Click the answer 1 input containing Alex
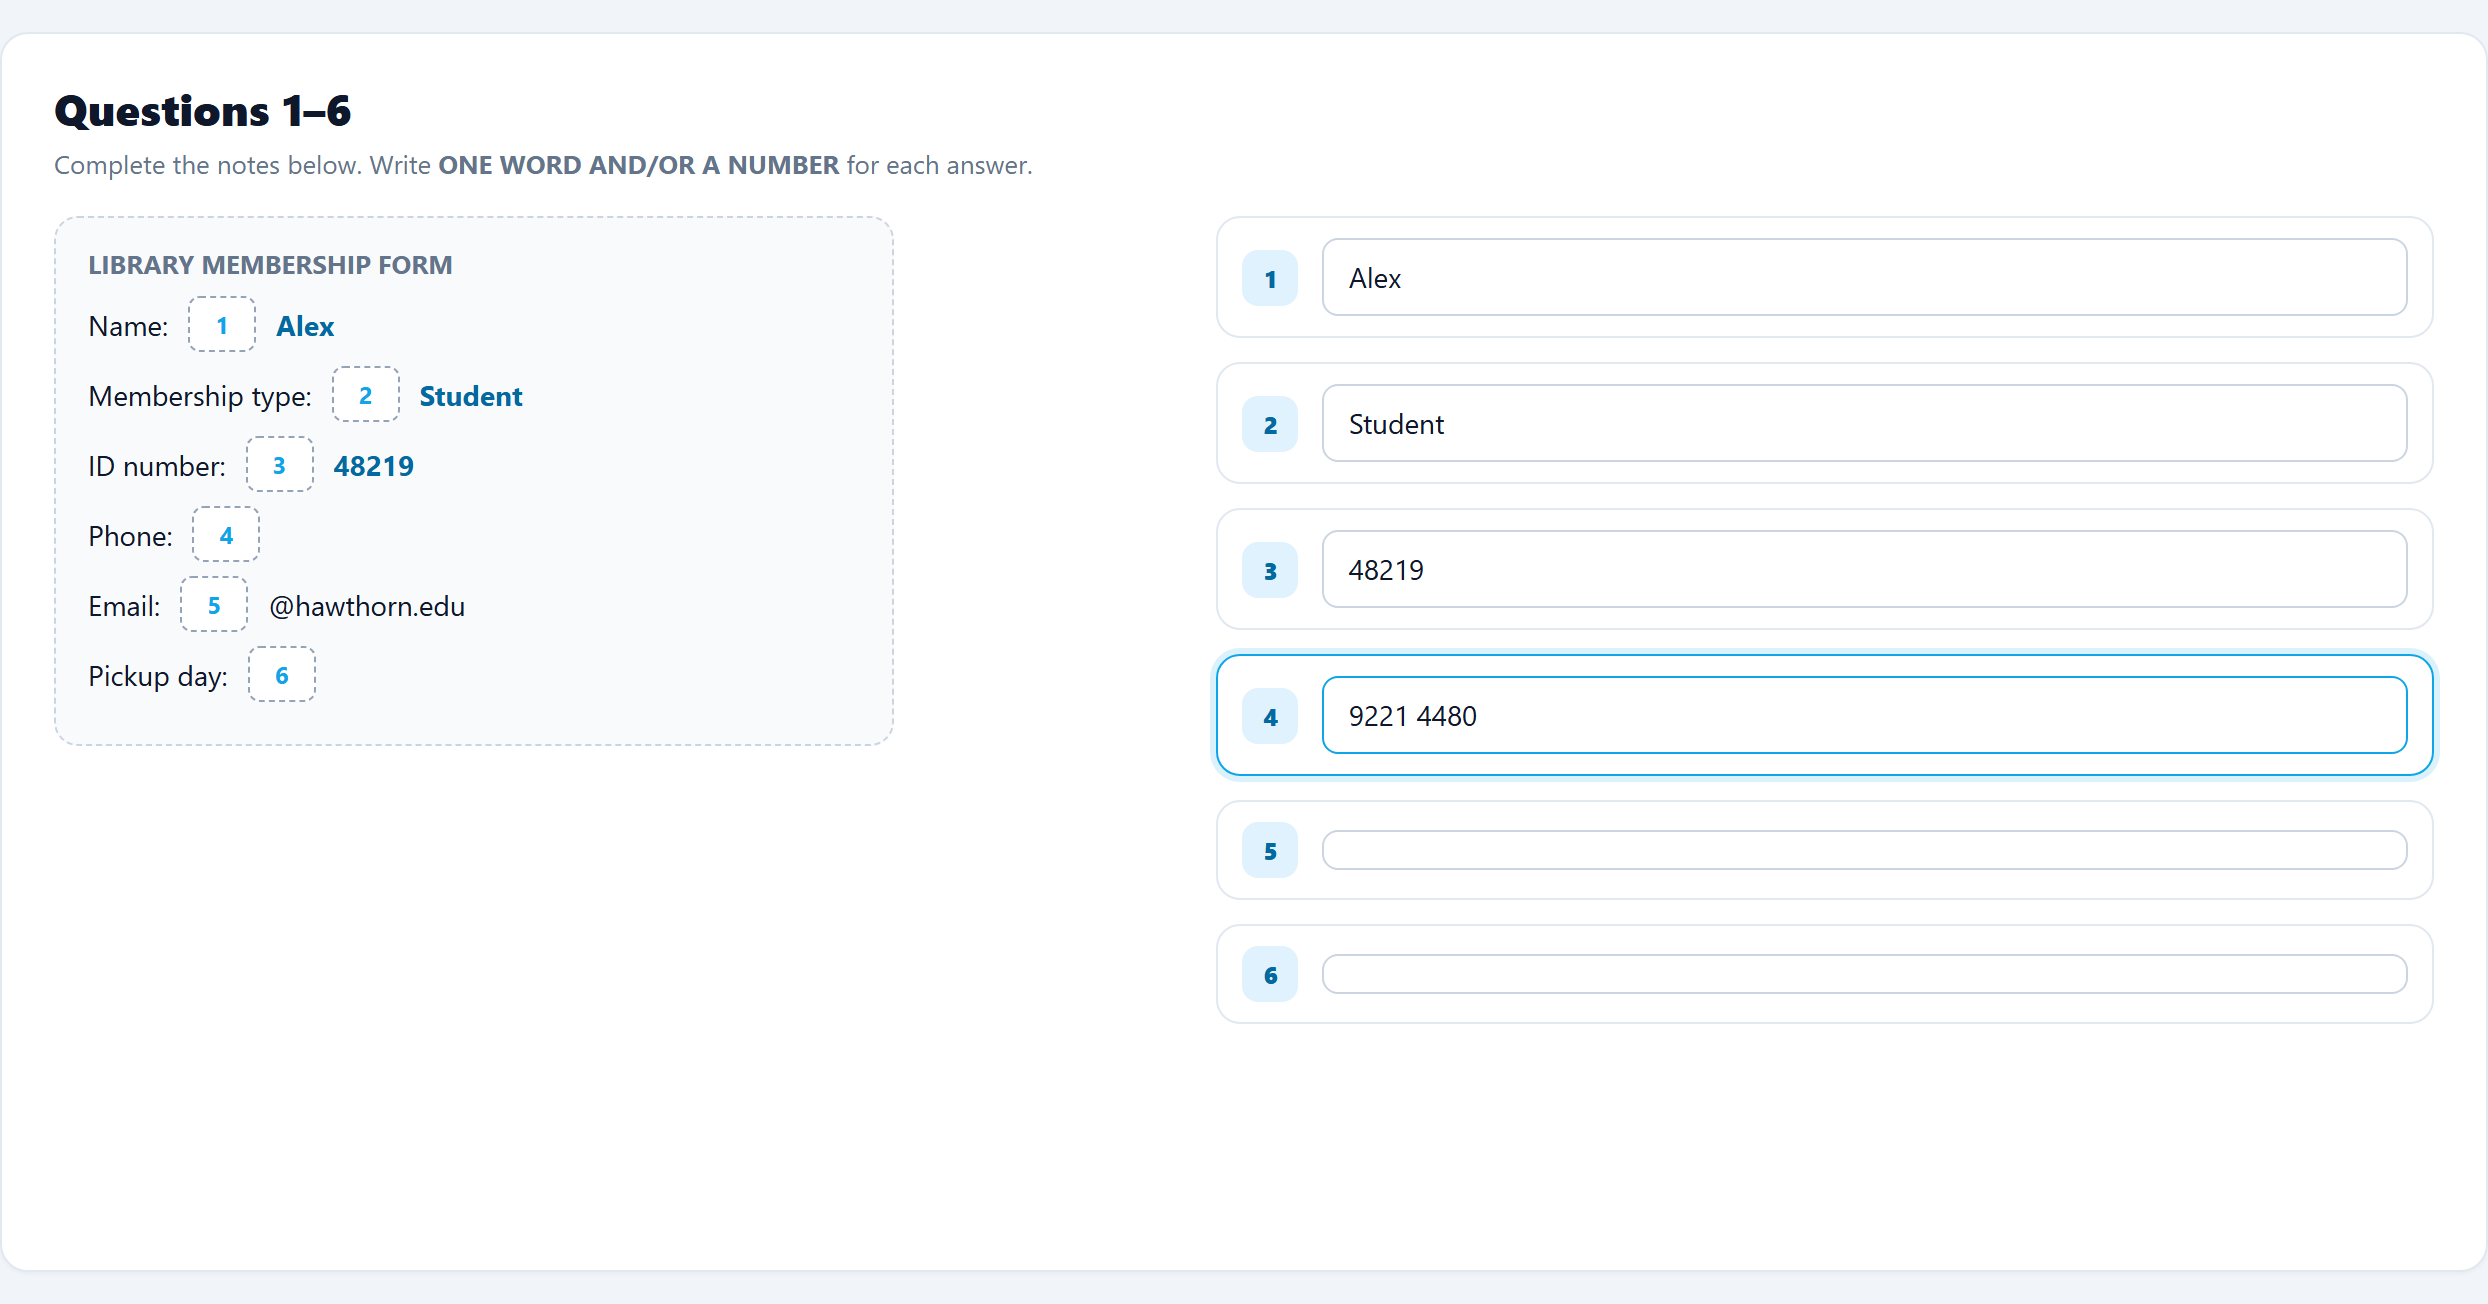The height and width of the screenshot is (1304, 2488). coord(1864,277)
